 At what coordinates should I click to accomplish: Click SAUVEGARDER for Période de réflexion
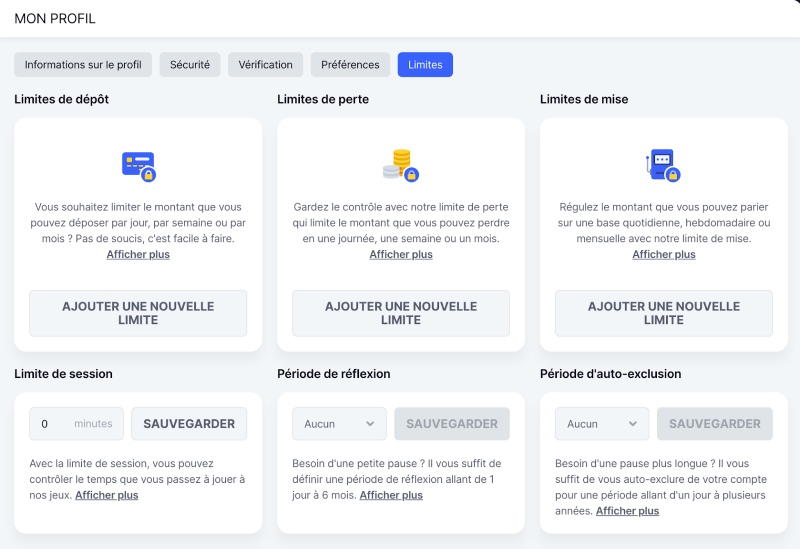[452, 423]
